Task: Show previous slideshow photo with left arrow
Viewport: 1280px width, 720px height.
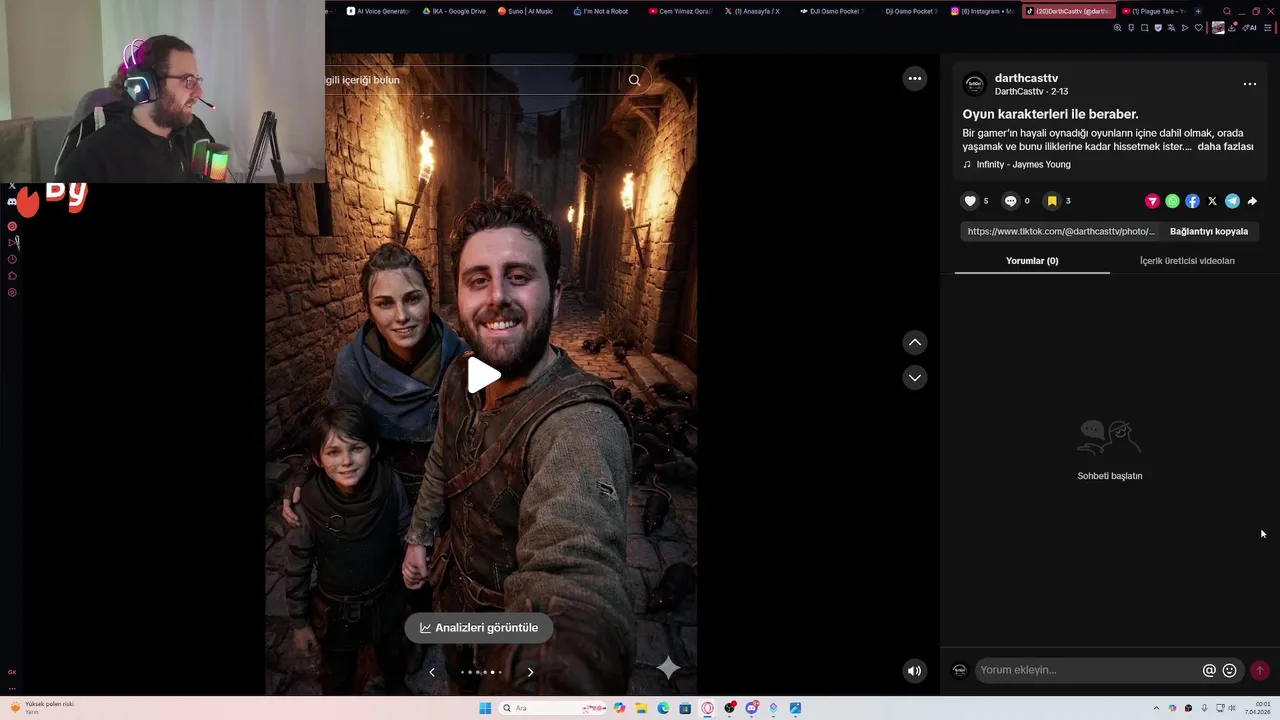Action: 432,672
